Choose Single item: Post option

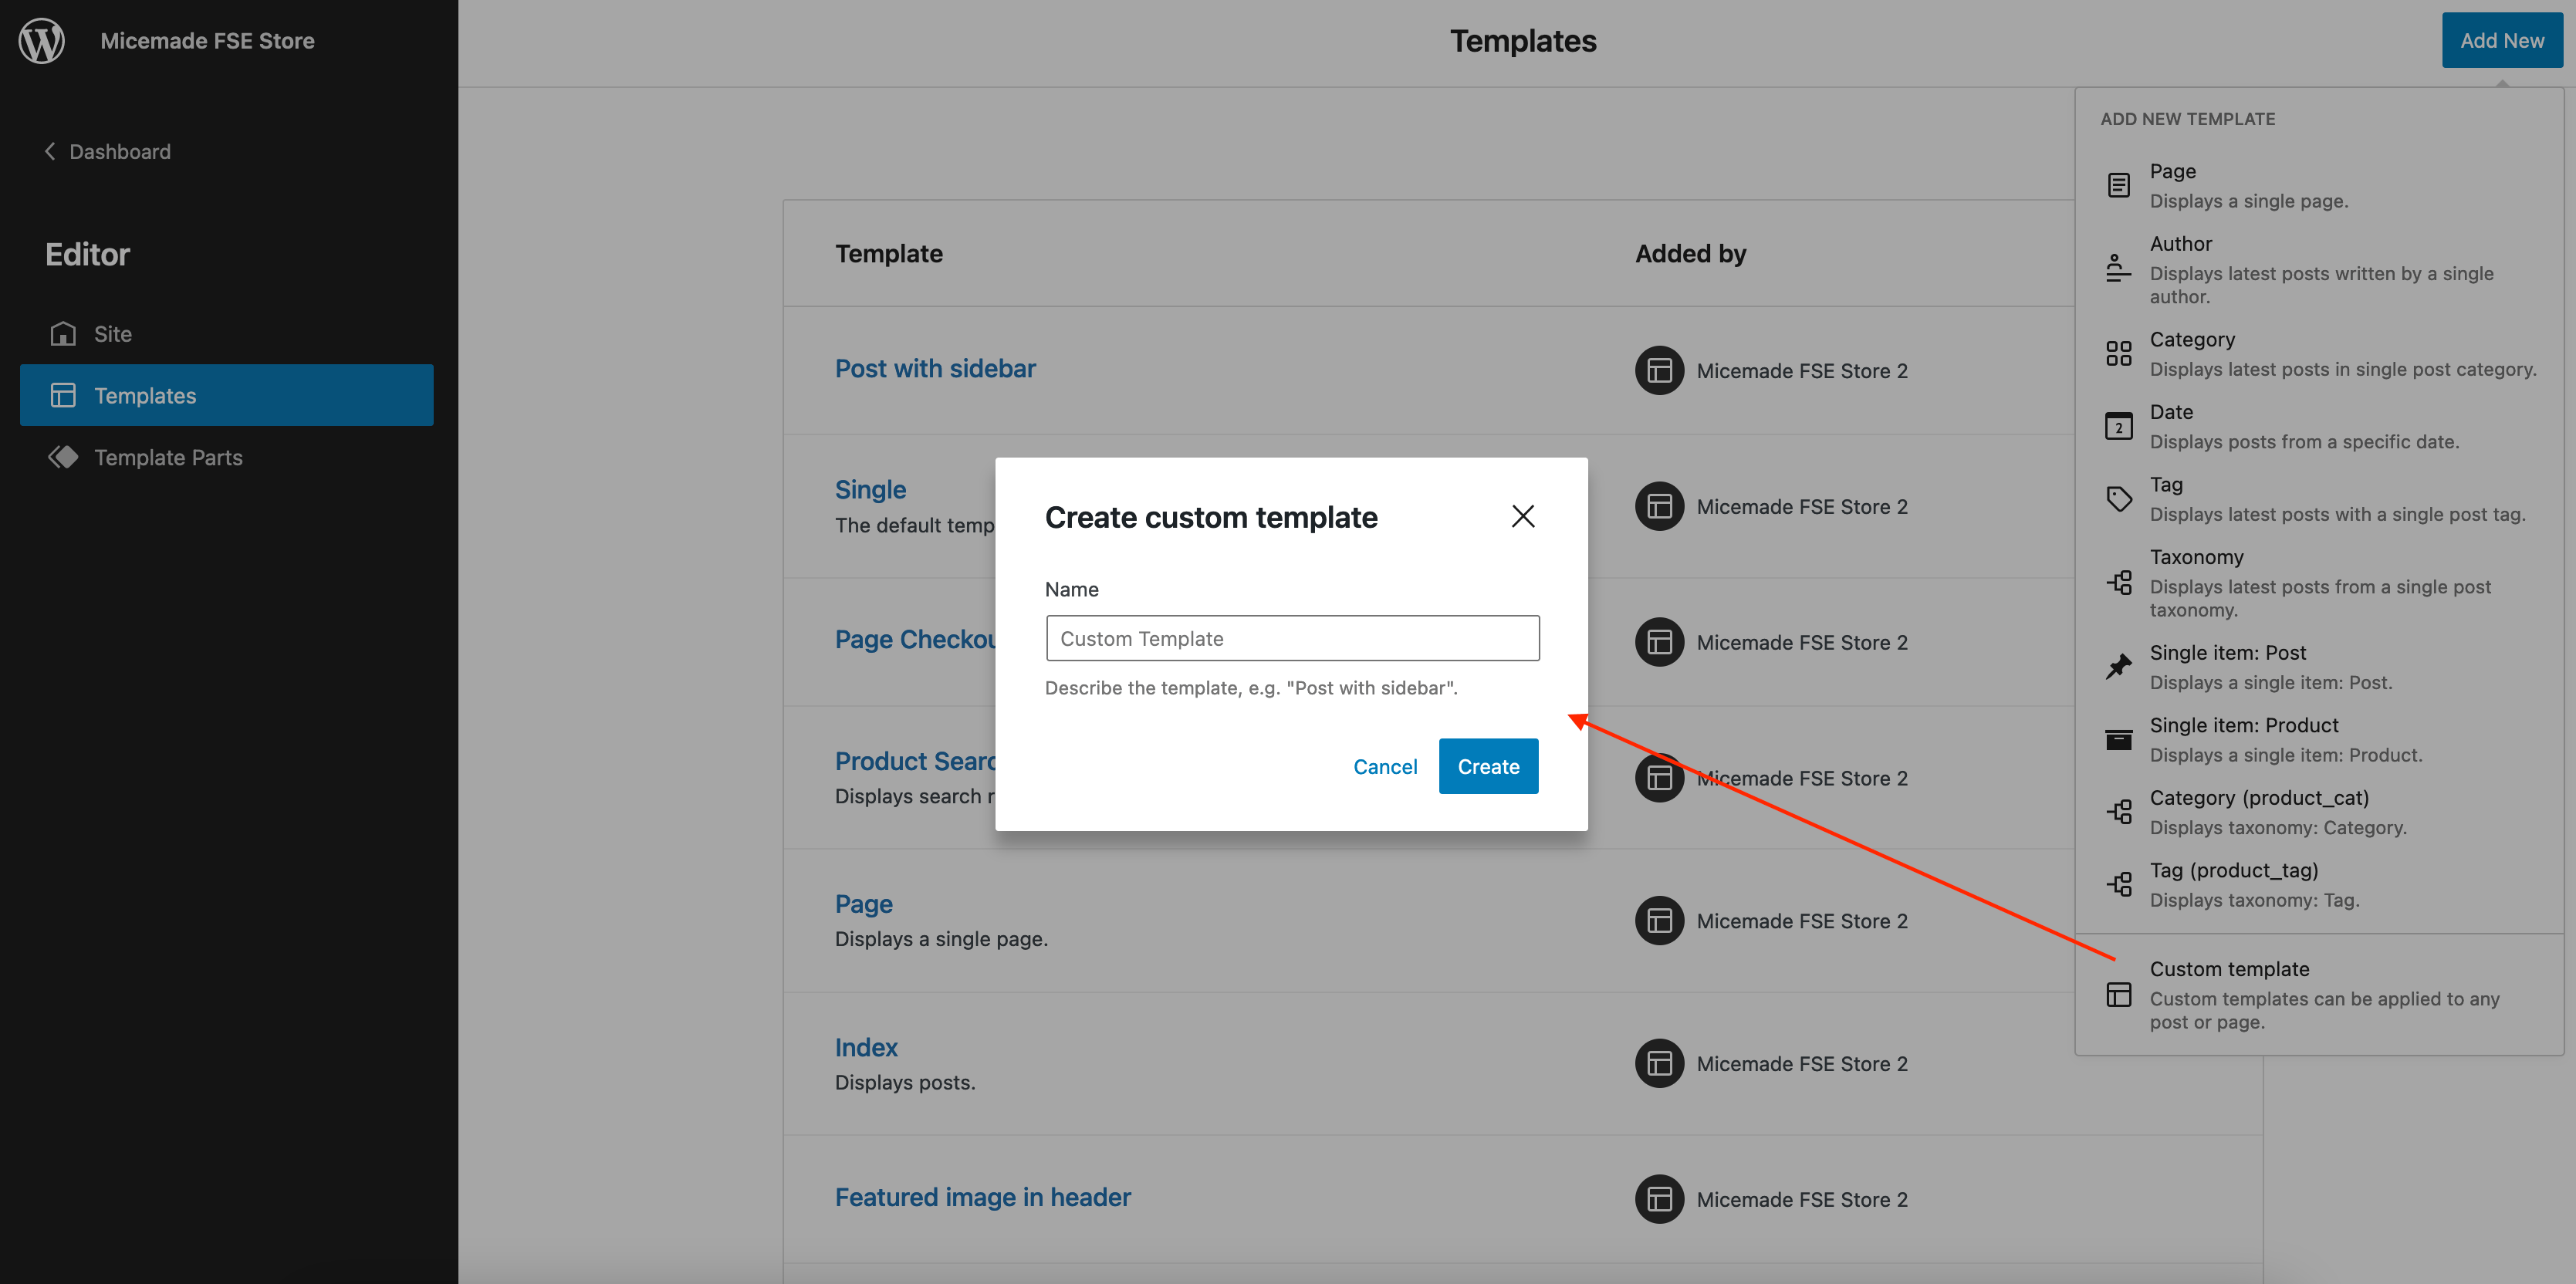click(2318, 666)
